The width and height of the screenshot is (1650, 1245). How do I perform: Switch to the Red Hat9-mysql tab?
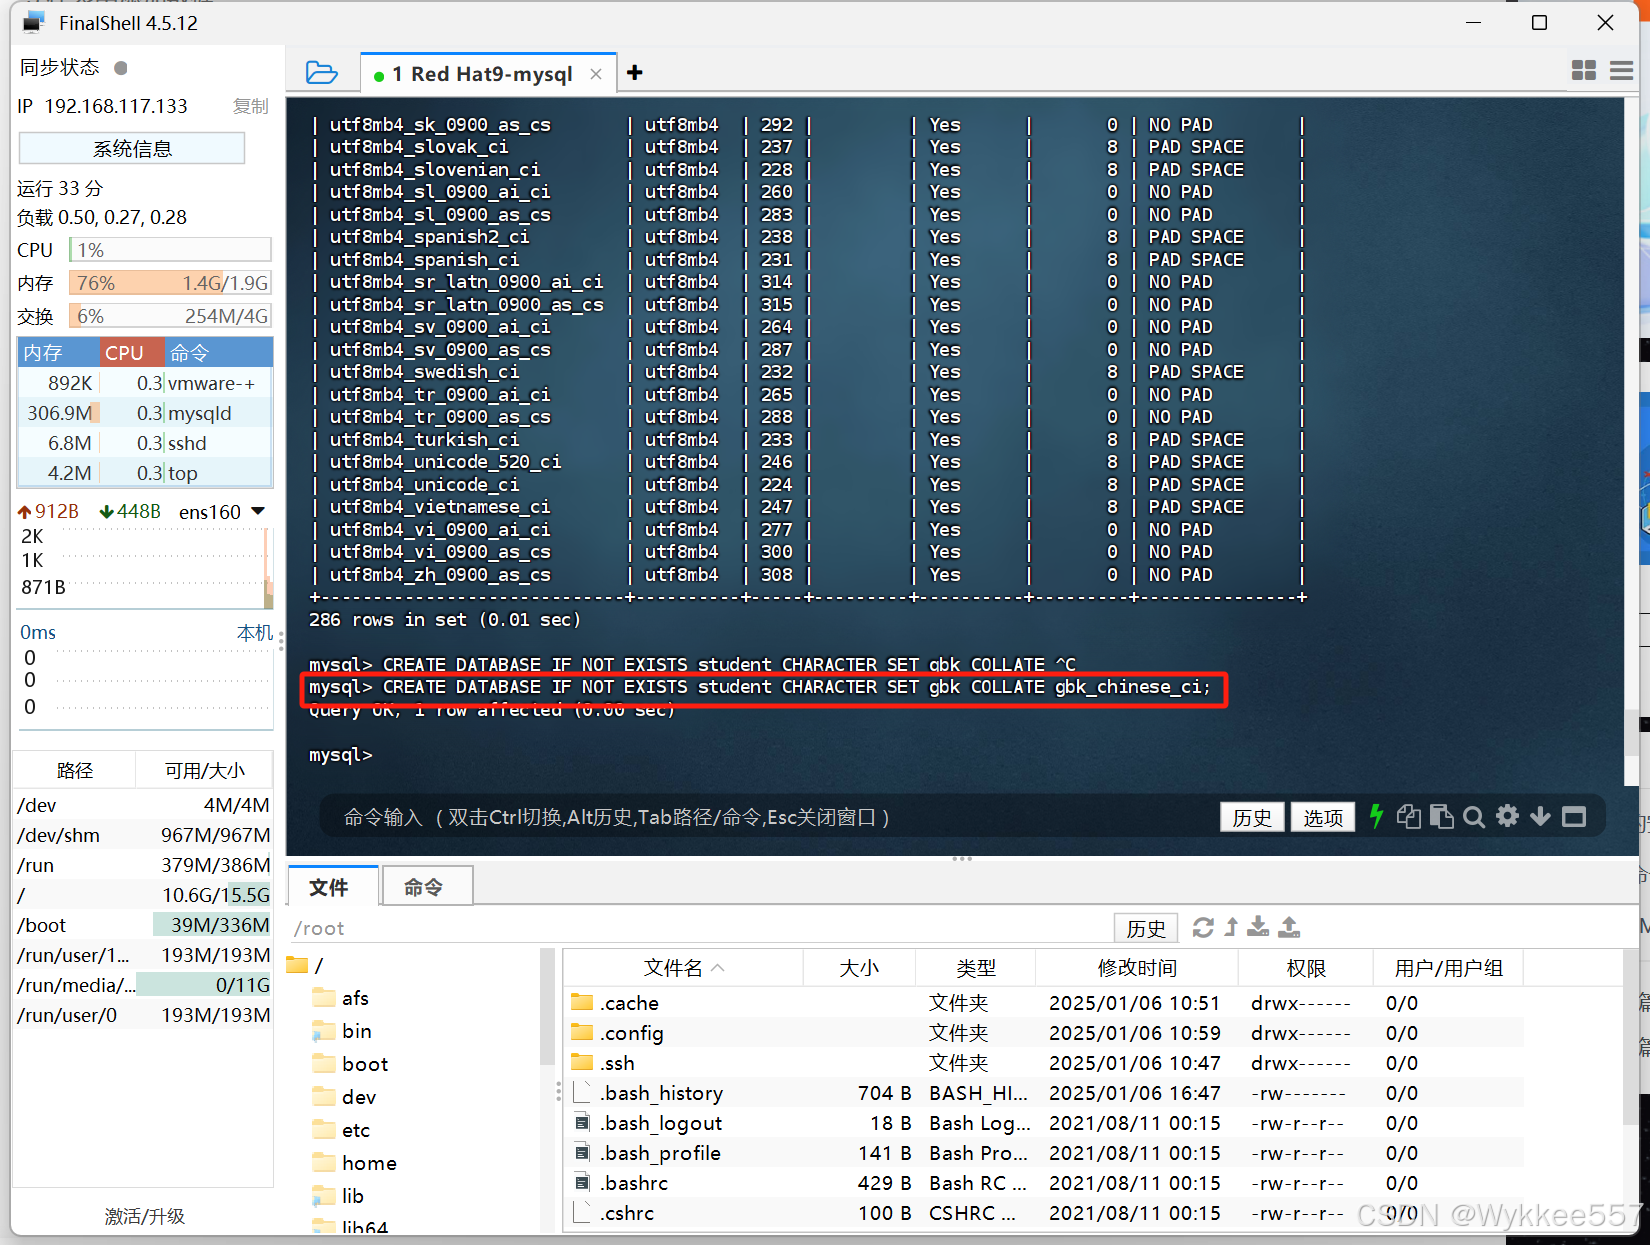point(481,74)
